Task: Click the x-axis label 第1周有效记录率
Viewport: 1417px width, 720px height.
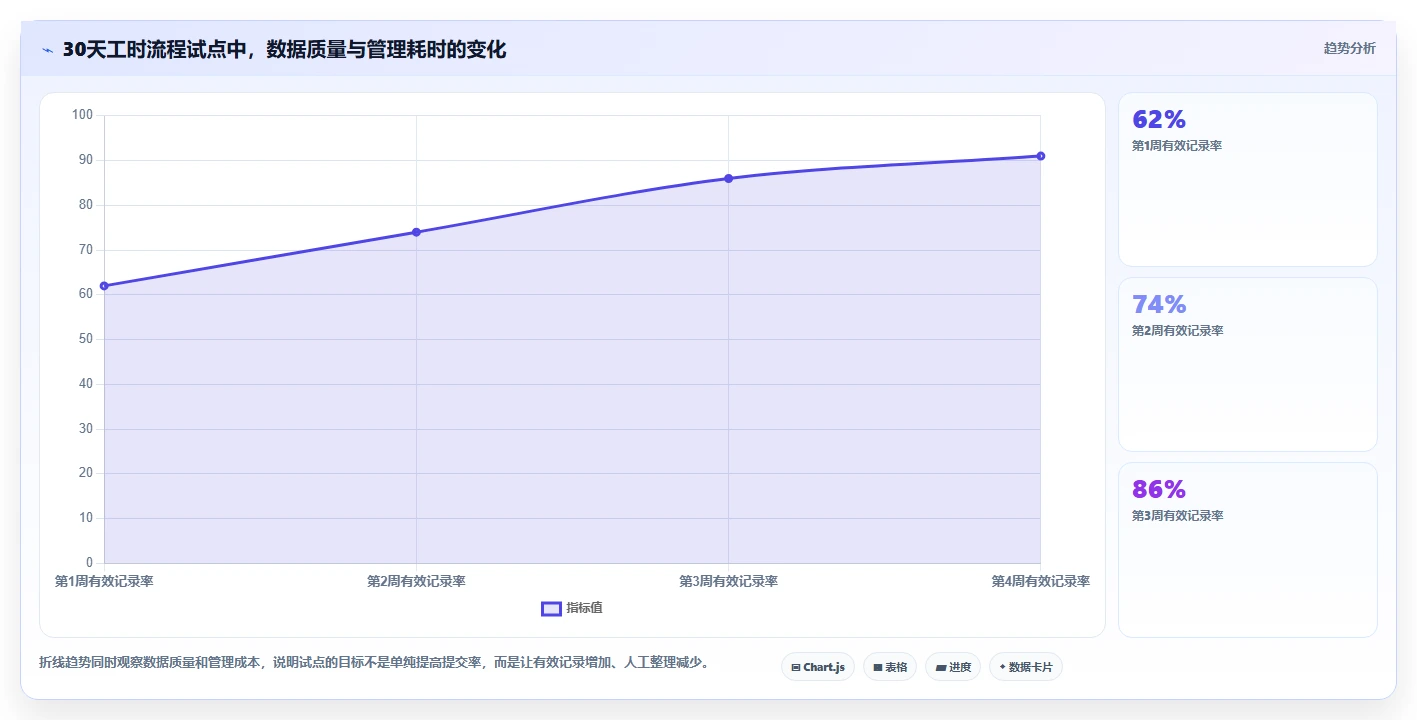Action: [x=104, y=581]
